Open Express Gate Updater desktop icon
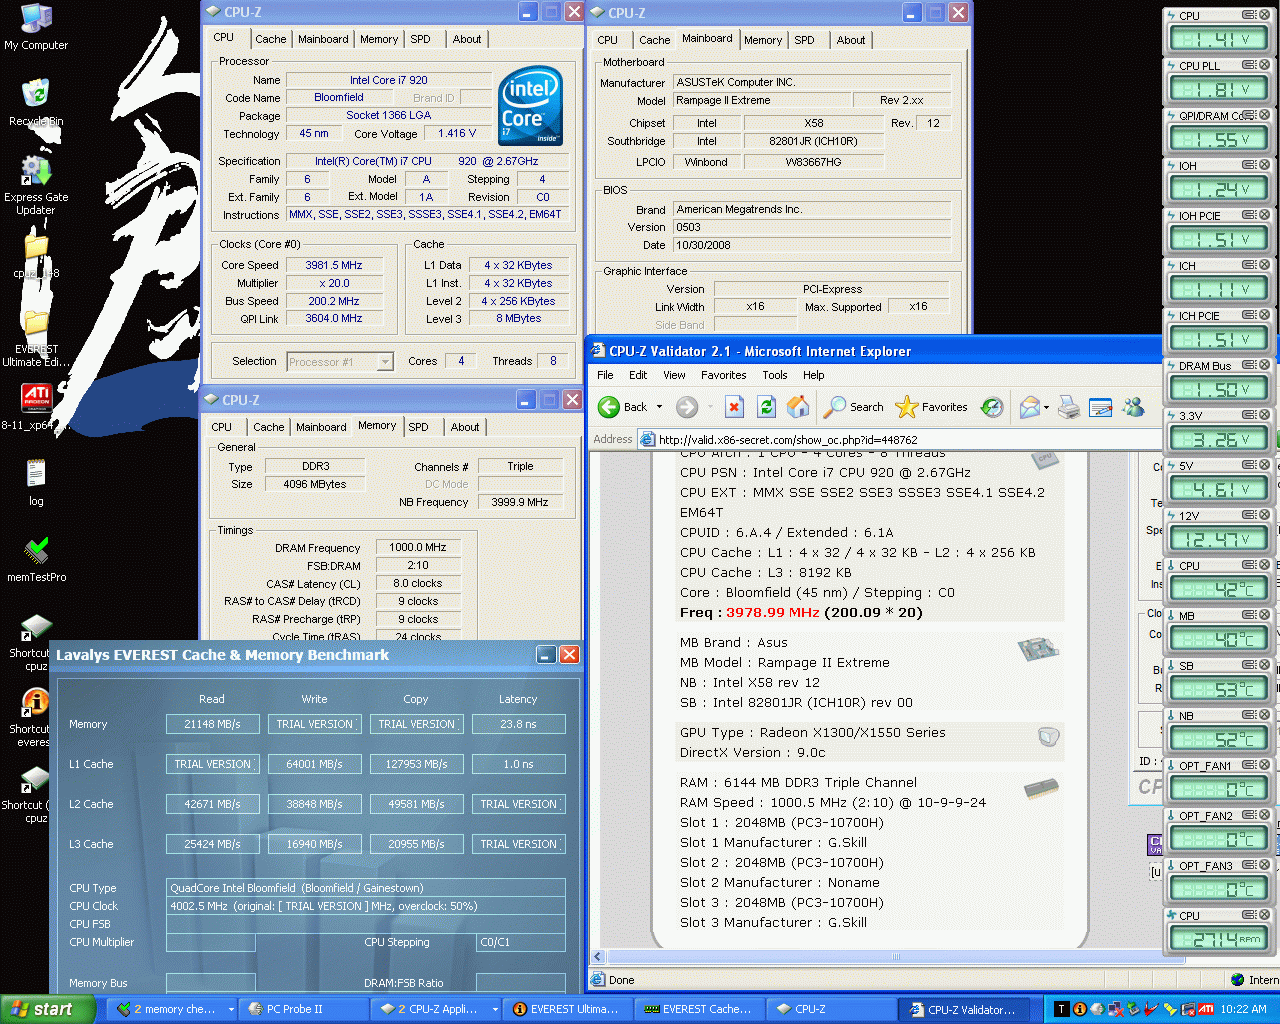This screenshot has height=1024, width=1280. point(36,185)
